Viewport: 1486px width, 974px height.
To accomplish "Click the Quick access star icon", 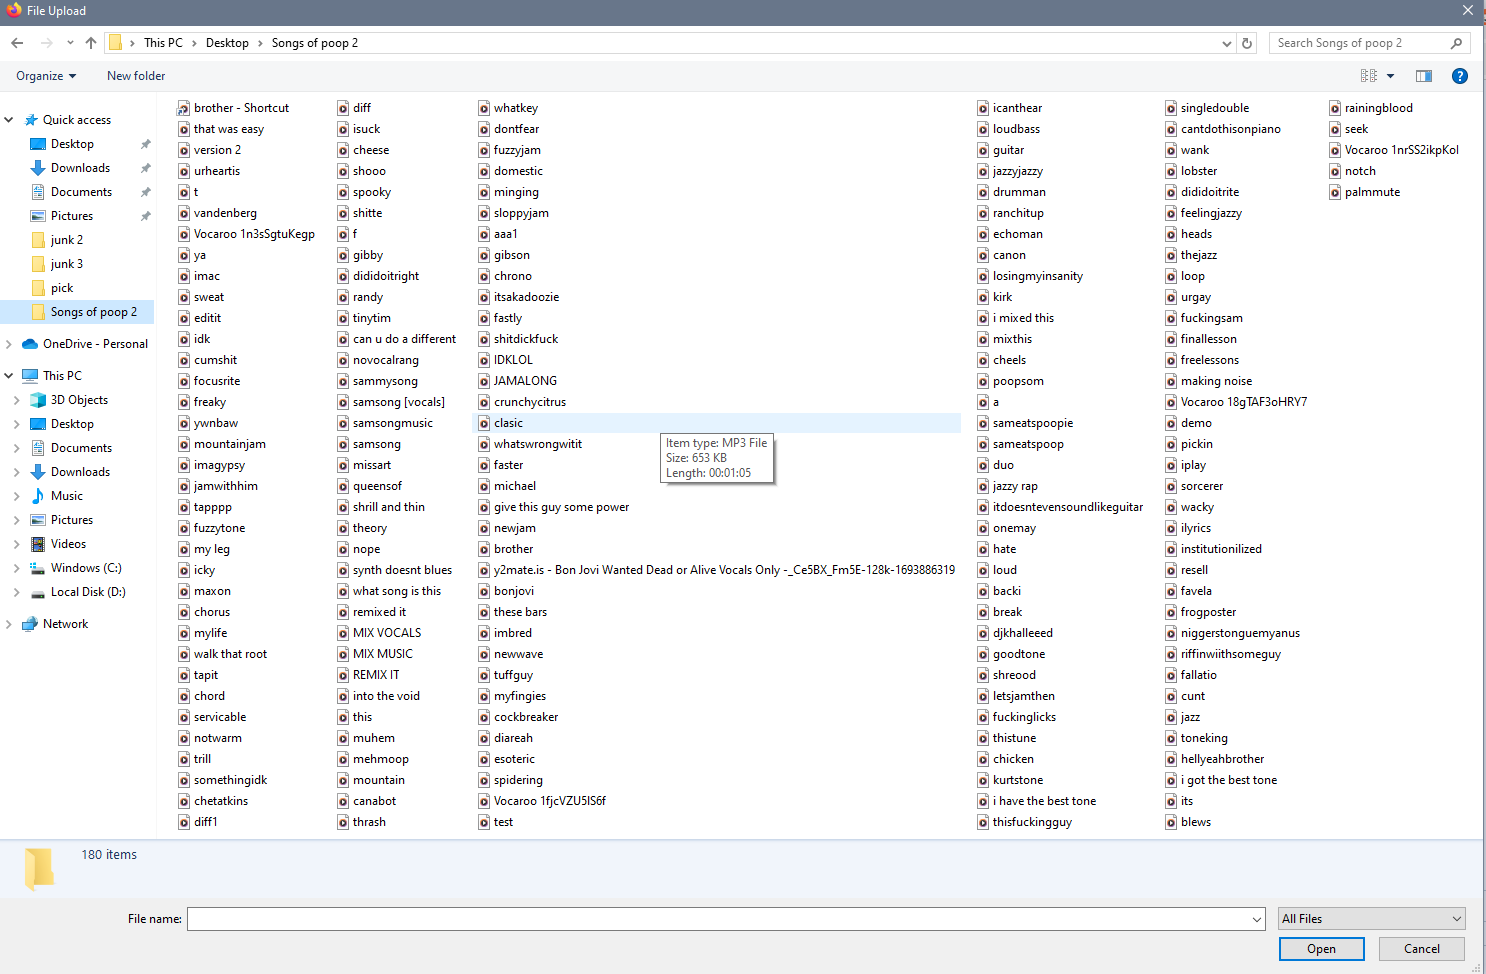I will pyautogui.click(x=31, y=120).
